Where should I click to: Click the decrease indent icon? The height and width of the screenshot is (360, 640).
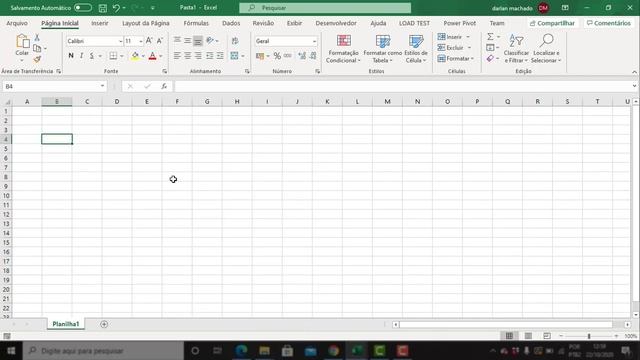[x=209, y=56]
